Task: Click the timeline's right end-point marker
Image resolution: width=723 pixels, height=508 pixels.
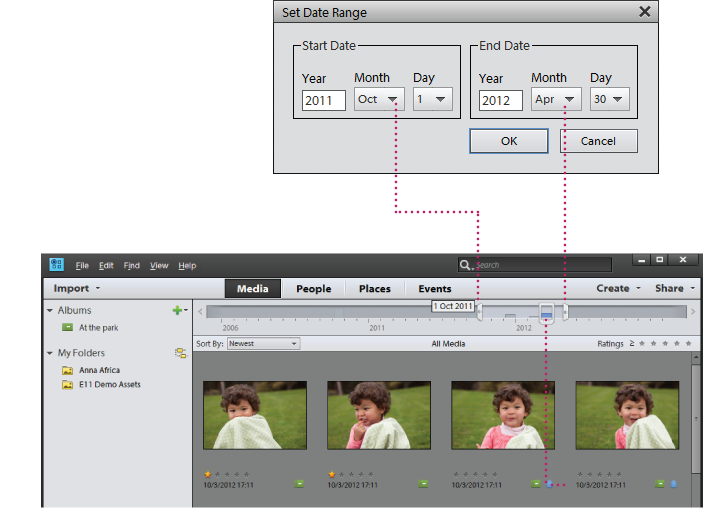Action: (x=565, y=313)
